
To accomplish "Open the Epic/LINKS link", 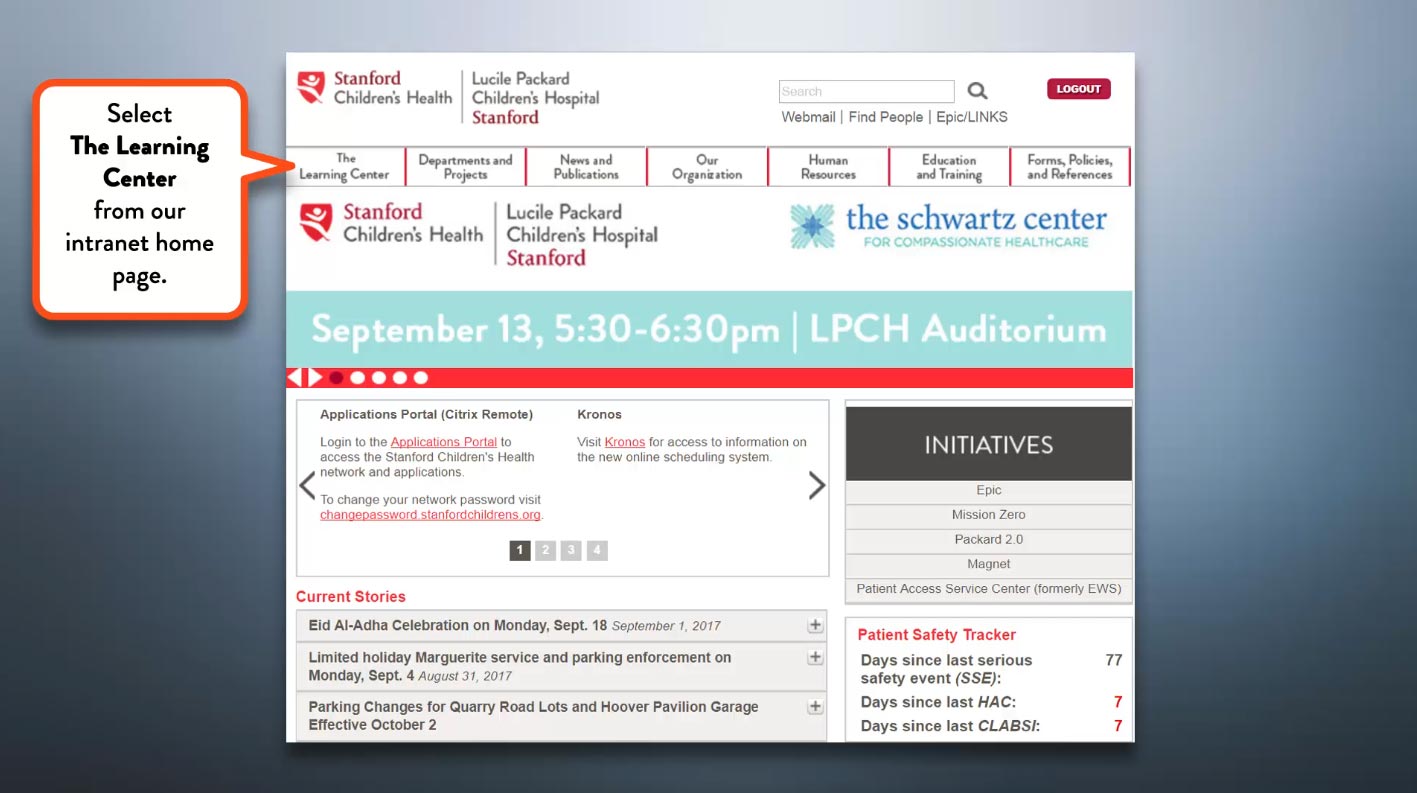I will pyautogui.click(x=972, y=117).
